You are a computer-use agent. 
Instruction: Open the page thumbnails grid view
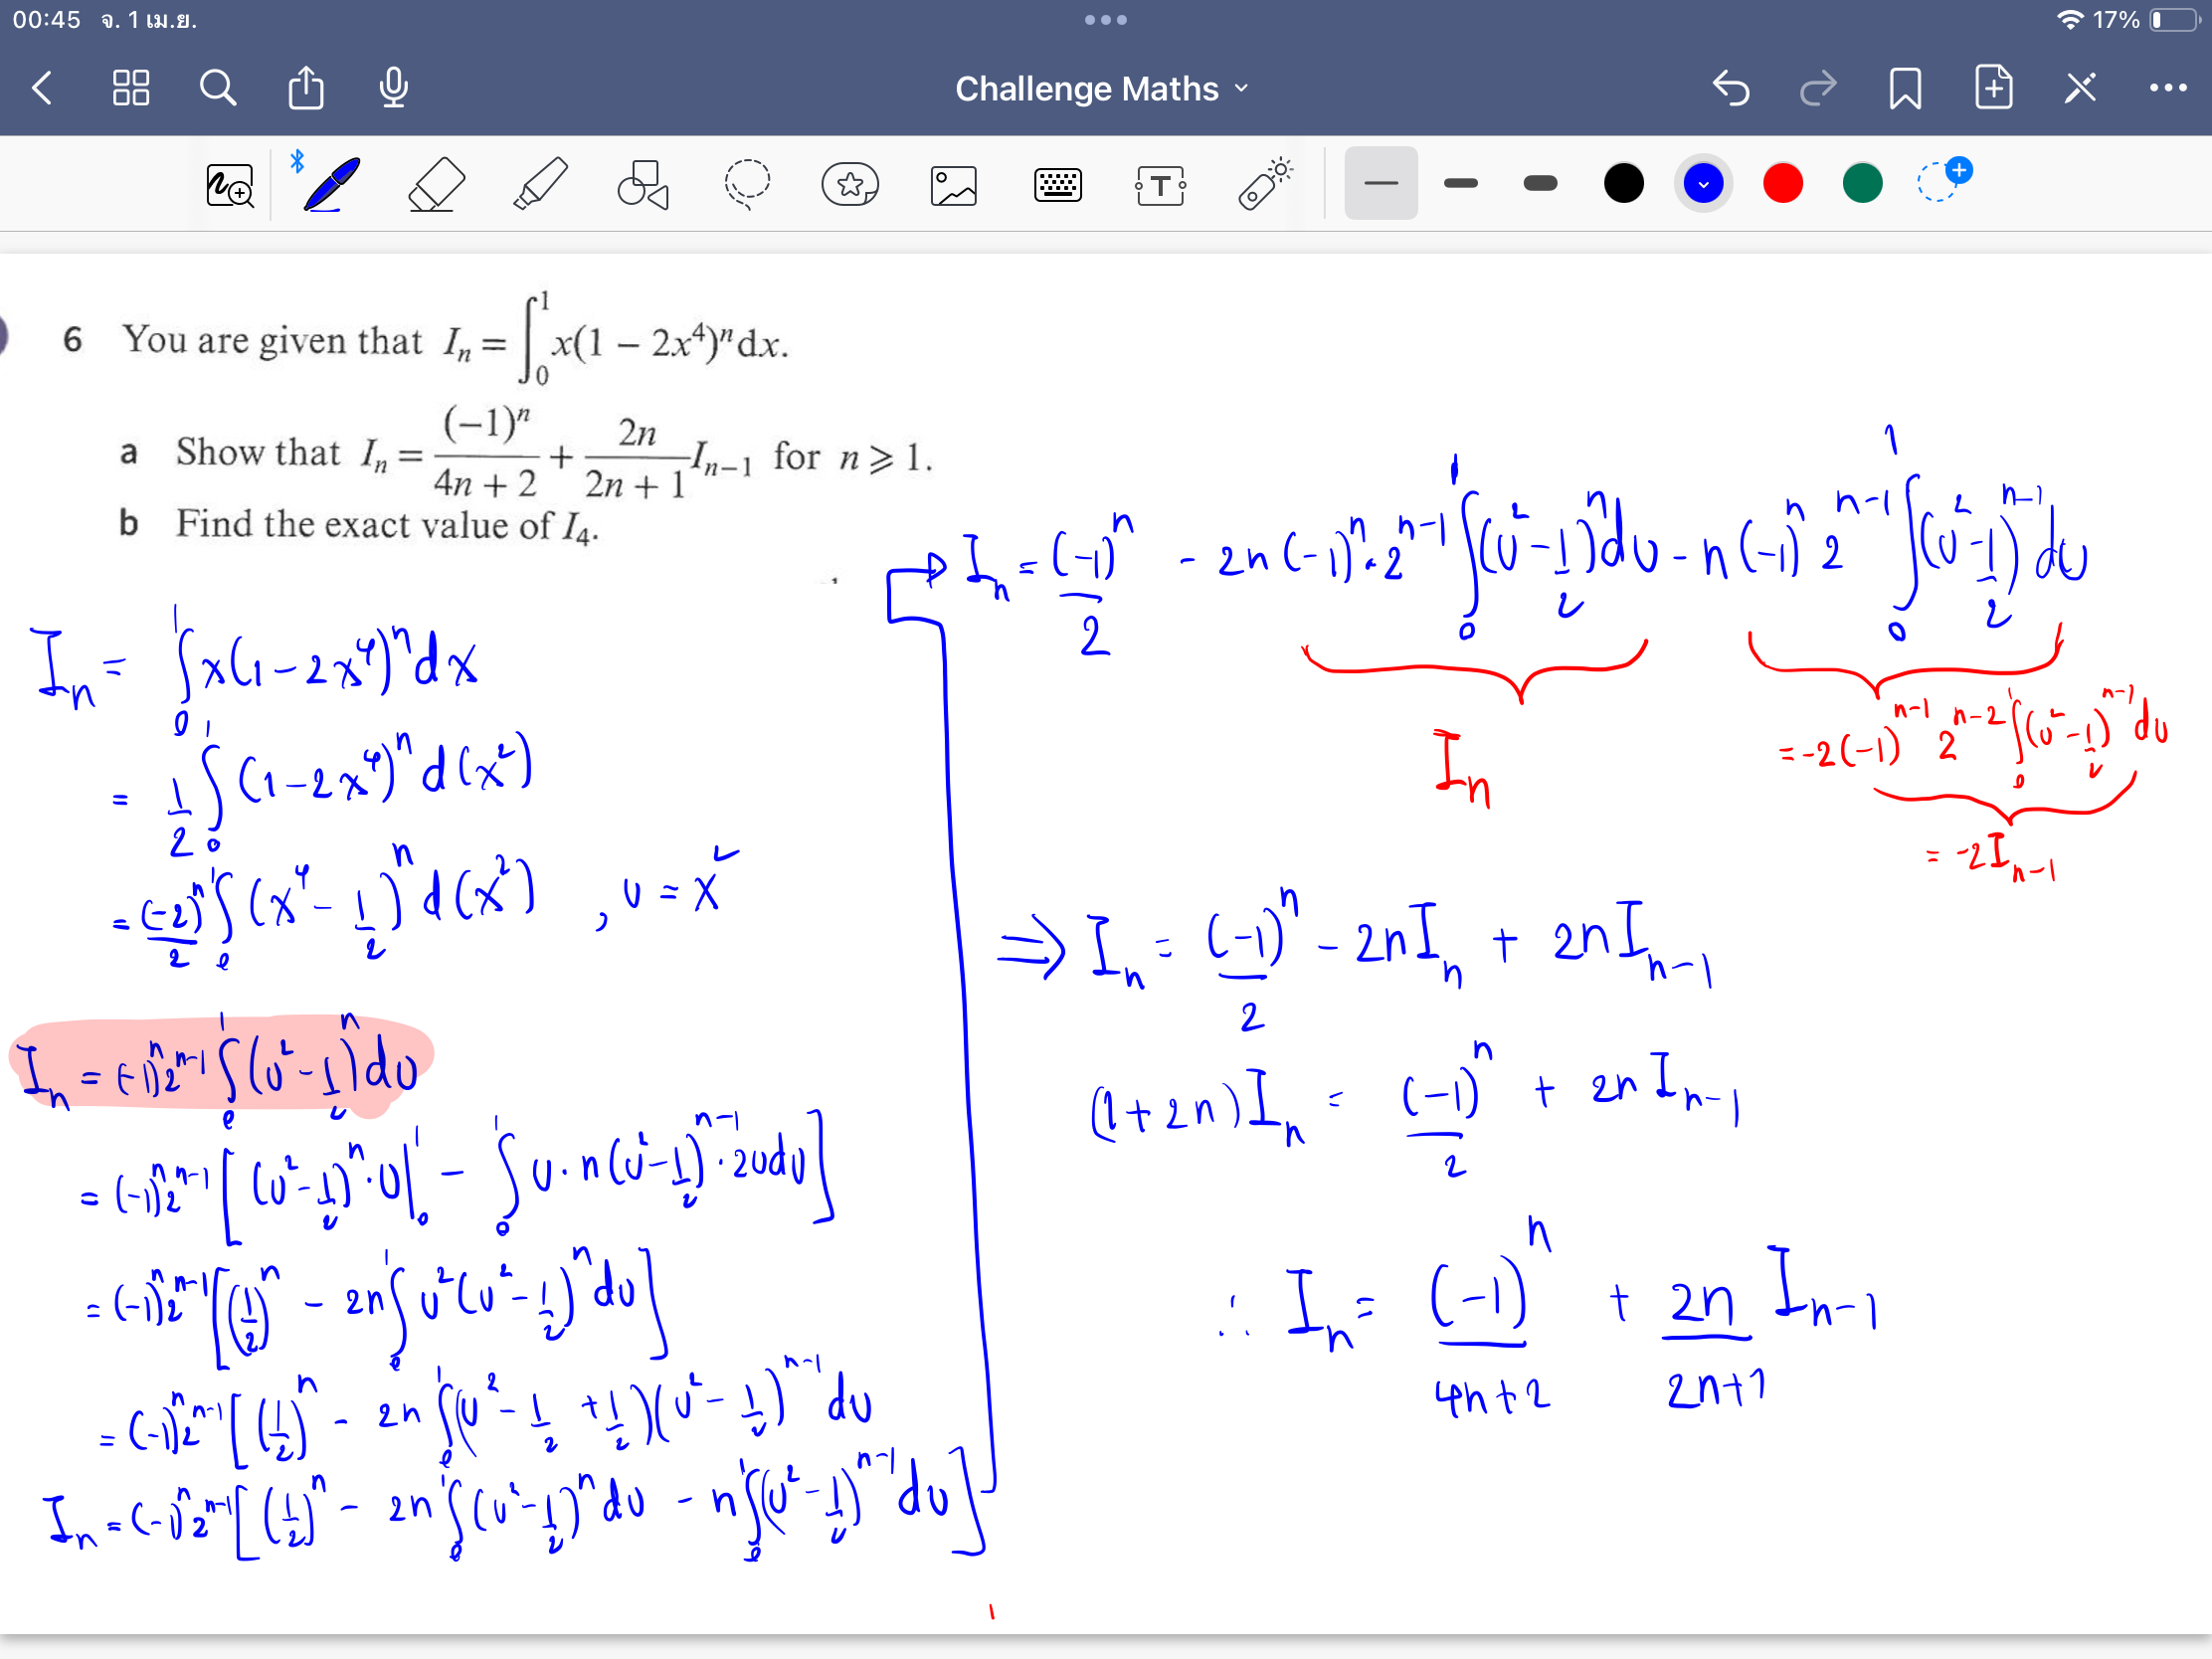pyautogui.click(x=131, y=88)
